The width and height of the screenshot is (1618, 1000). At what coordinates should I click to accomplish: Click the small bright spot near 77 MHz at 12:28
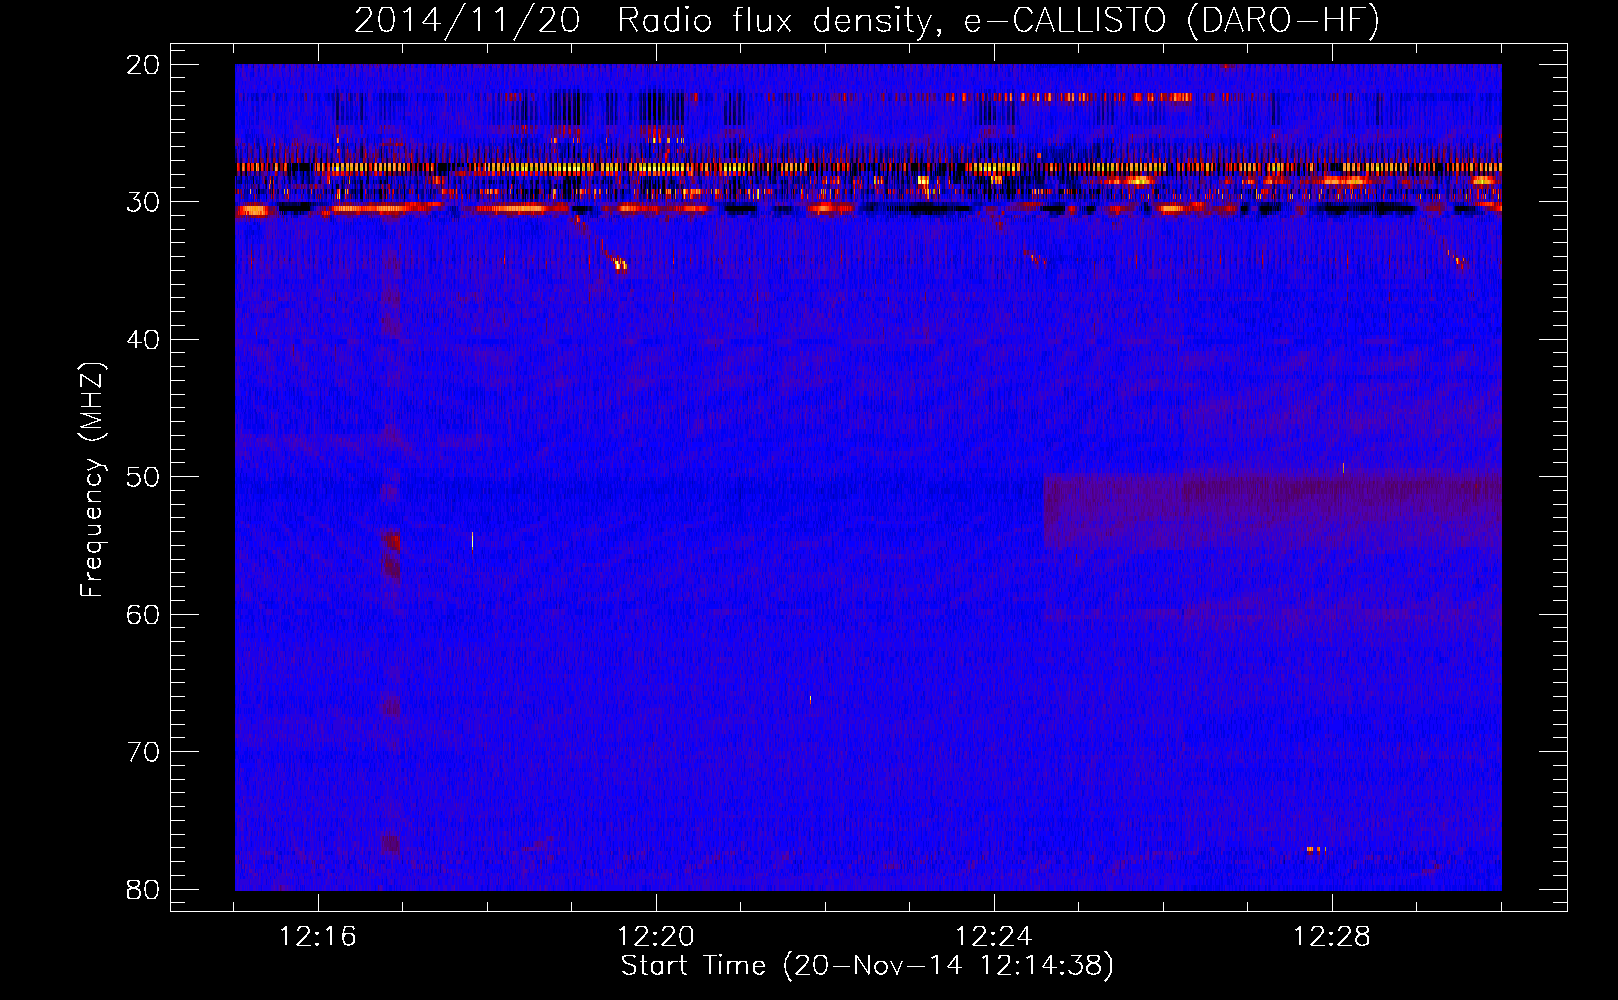1316,849
